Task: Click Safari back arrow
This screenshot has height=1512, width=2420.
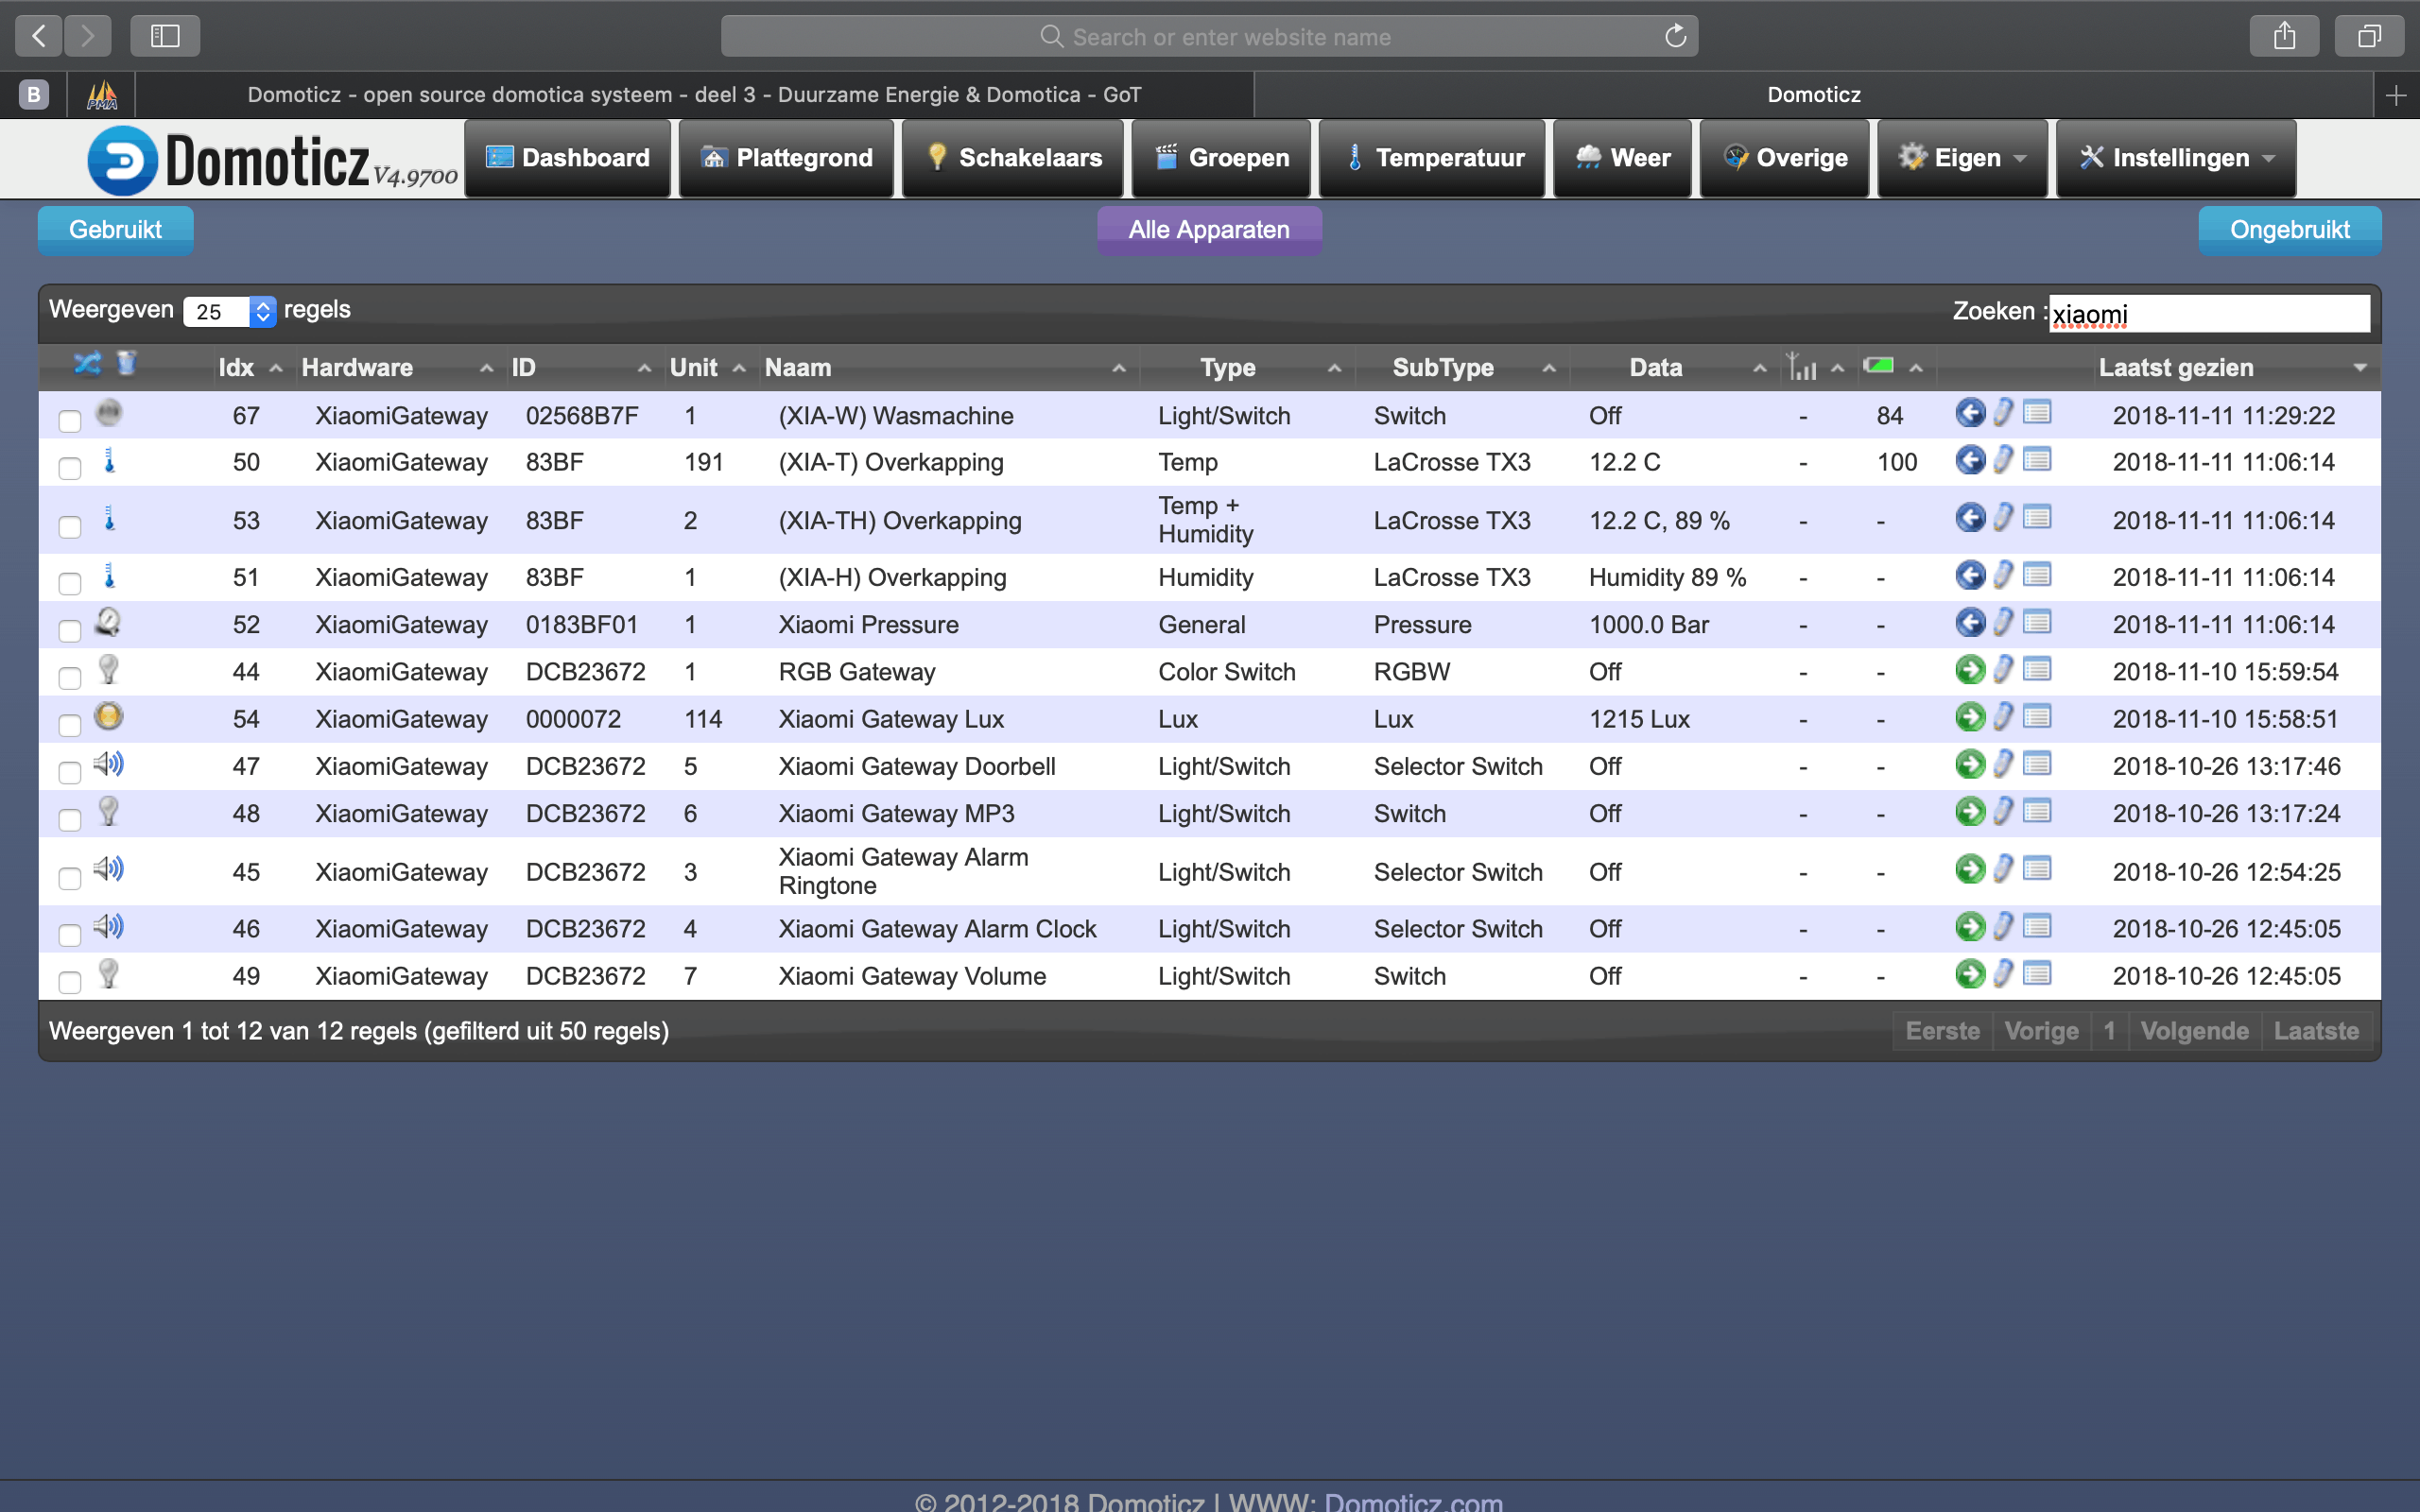Action: pos(39,36)
